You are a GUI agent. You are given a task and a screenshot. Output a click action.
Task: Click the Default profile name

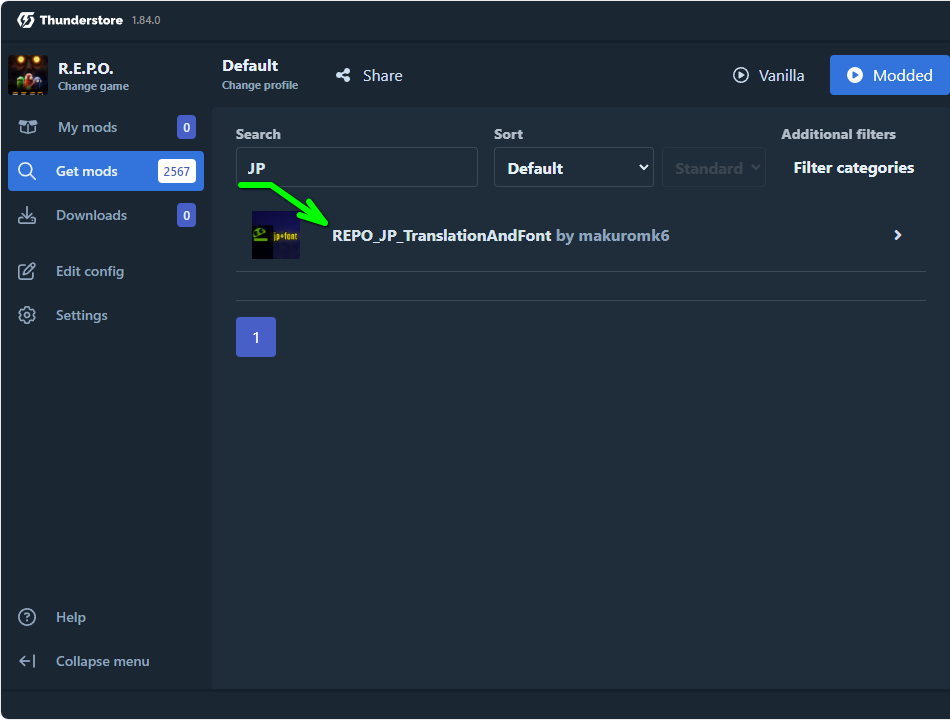250,65
